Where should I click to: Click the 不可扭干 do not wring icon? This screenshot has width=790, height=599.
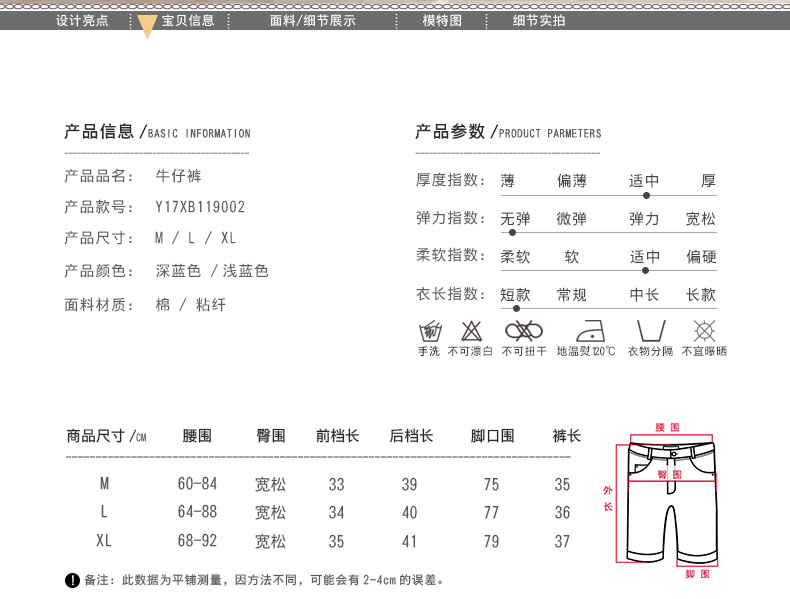click(524, 331)
